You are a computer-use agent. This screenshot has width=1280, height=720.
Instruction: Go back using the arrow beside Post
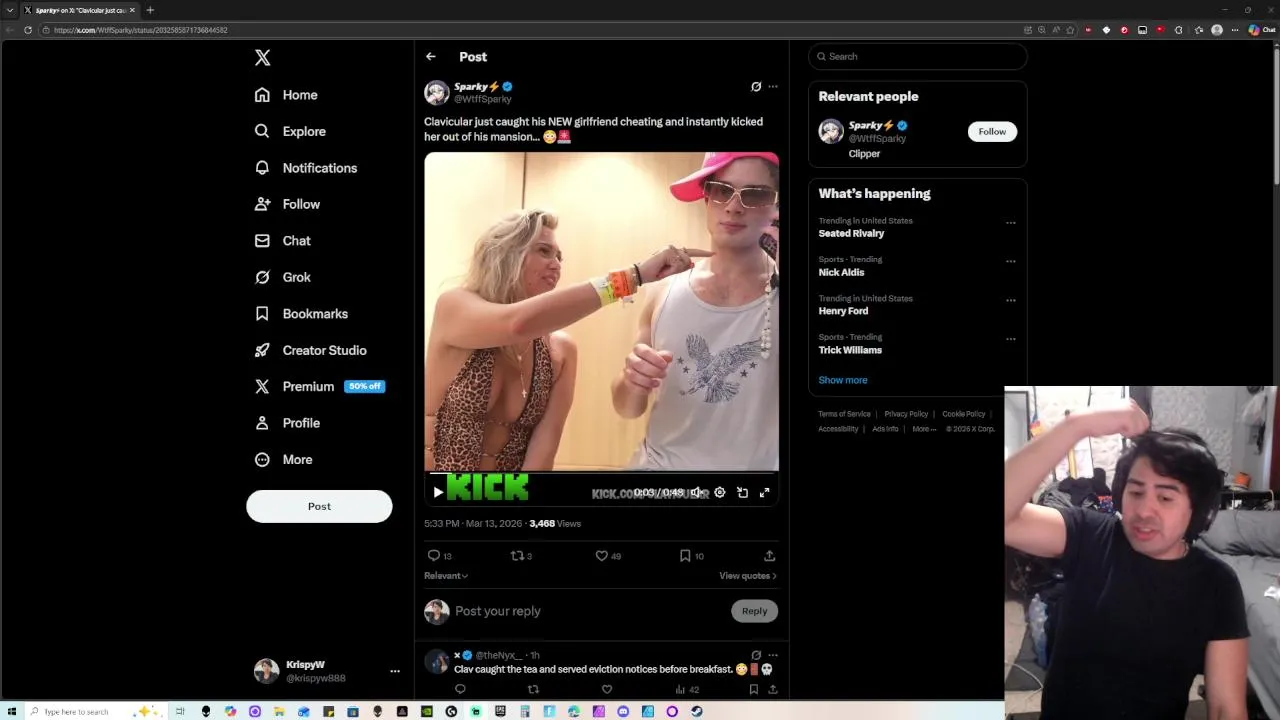pos(430,57)
